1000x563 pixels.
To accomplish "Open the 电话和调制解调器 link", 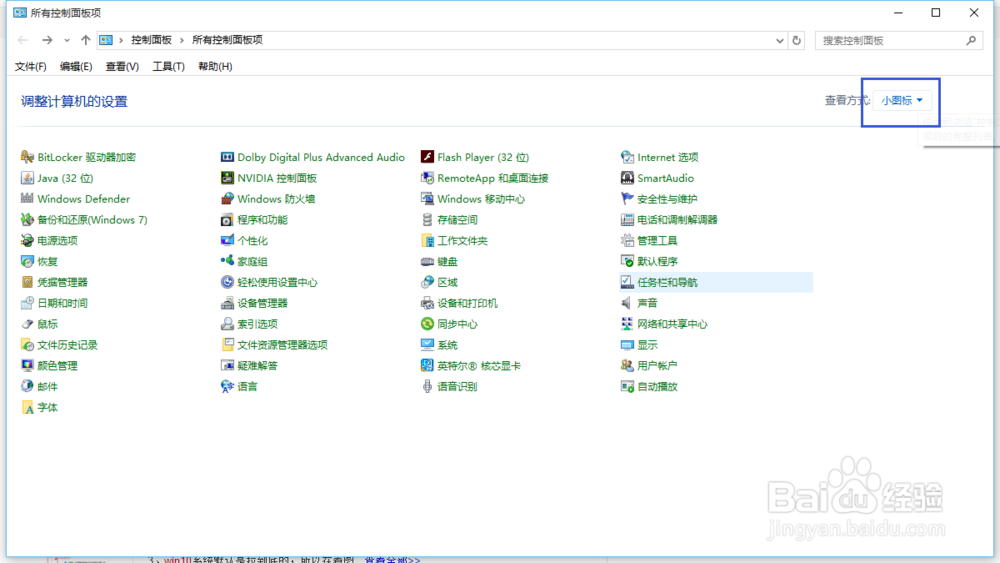I will [677, 220].
